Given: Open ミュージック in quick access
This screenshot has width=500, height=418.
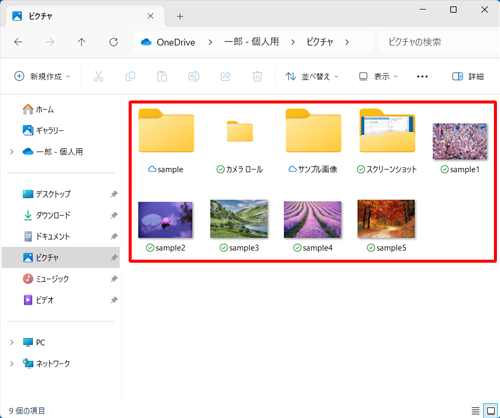Looking at the screenshot, I should (46, 279).
